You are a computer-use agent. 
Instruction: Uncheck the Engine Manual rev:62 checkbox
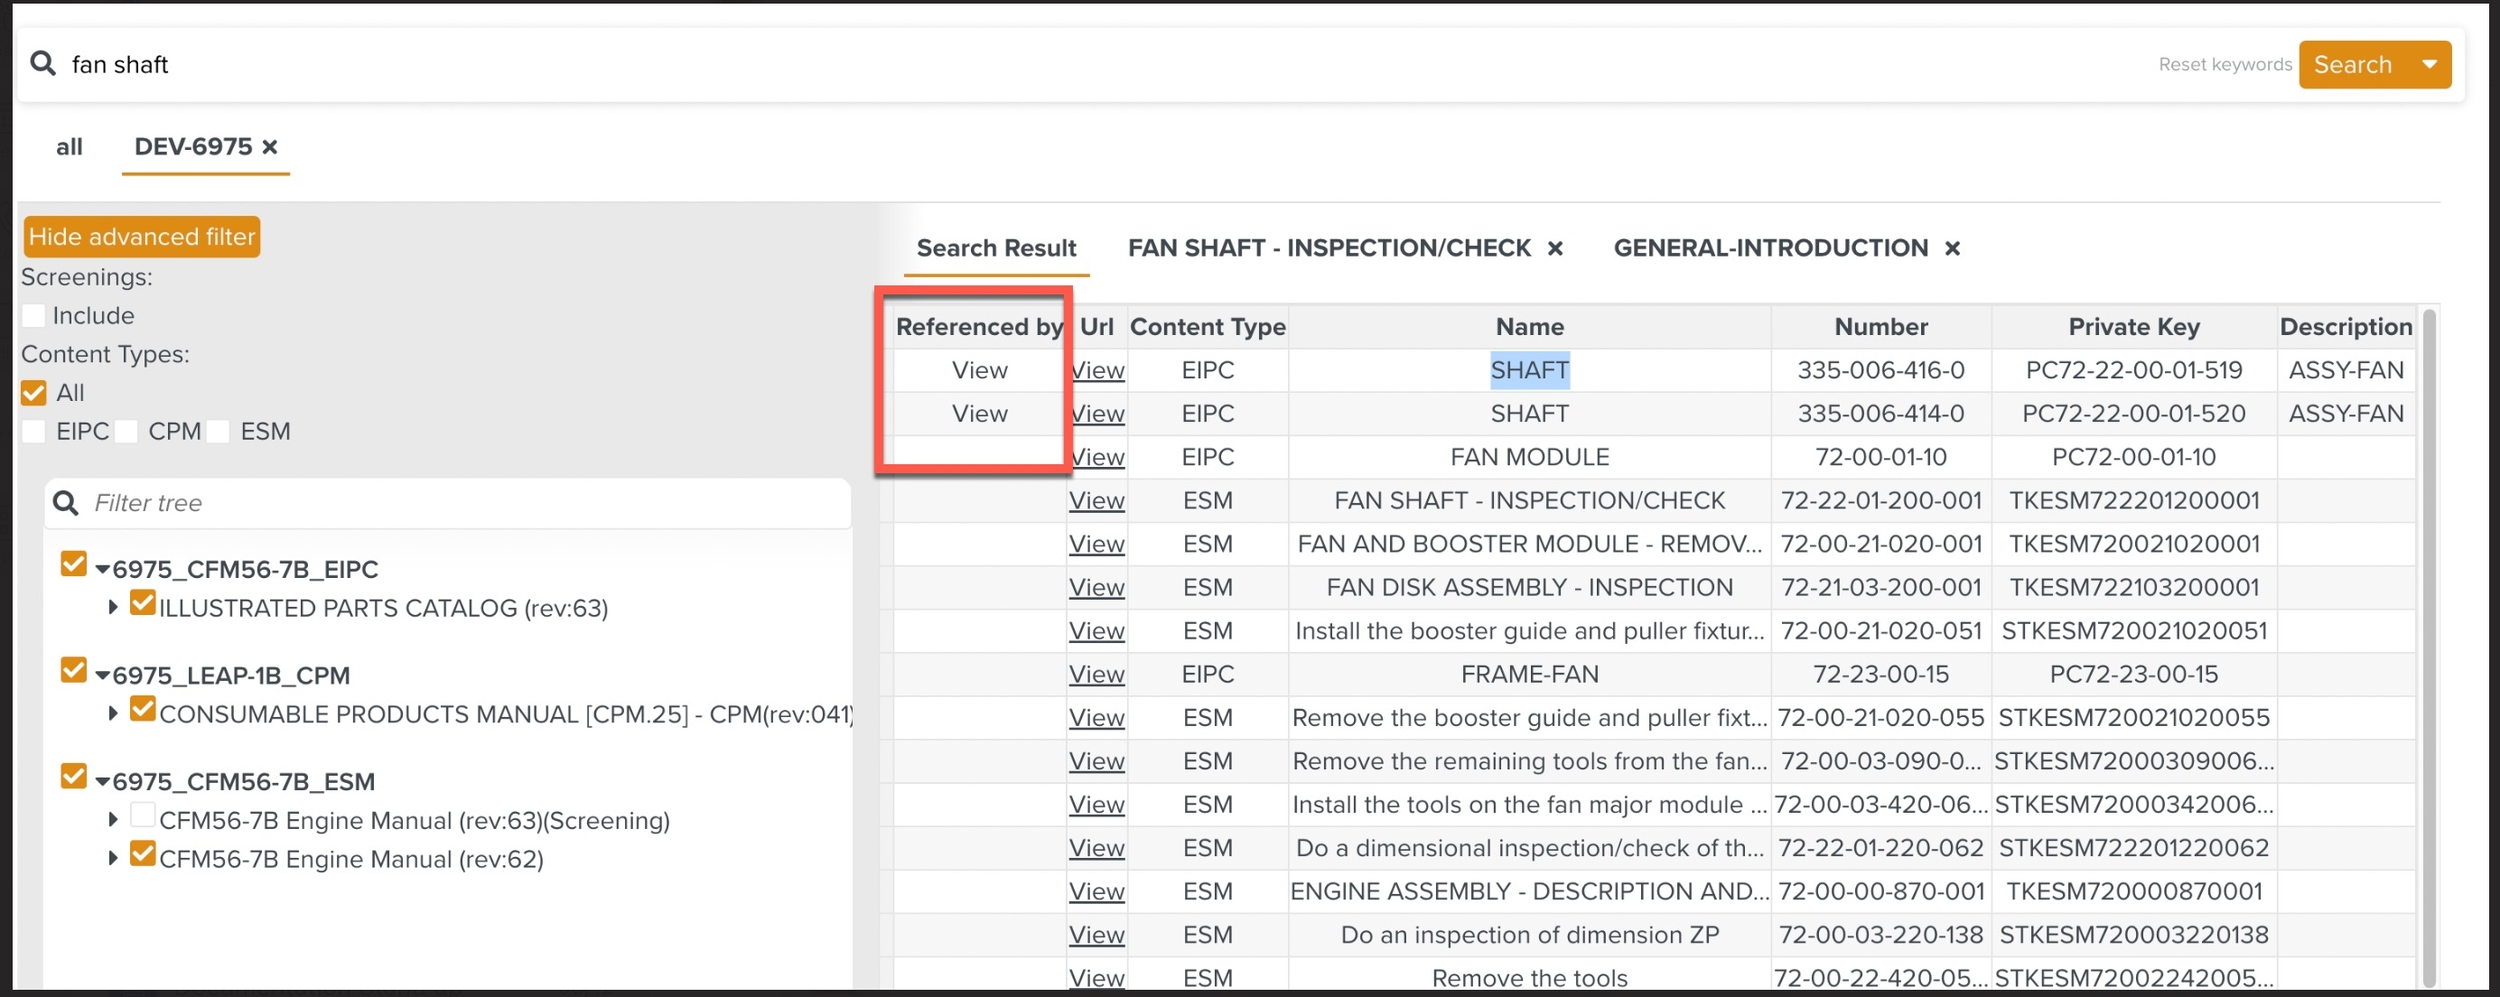(x=143, y=853)
